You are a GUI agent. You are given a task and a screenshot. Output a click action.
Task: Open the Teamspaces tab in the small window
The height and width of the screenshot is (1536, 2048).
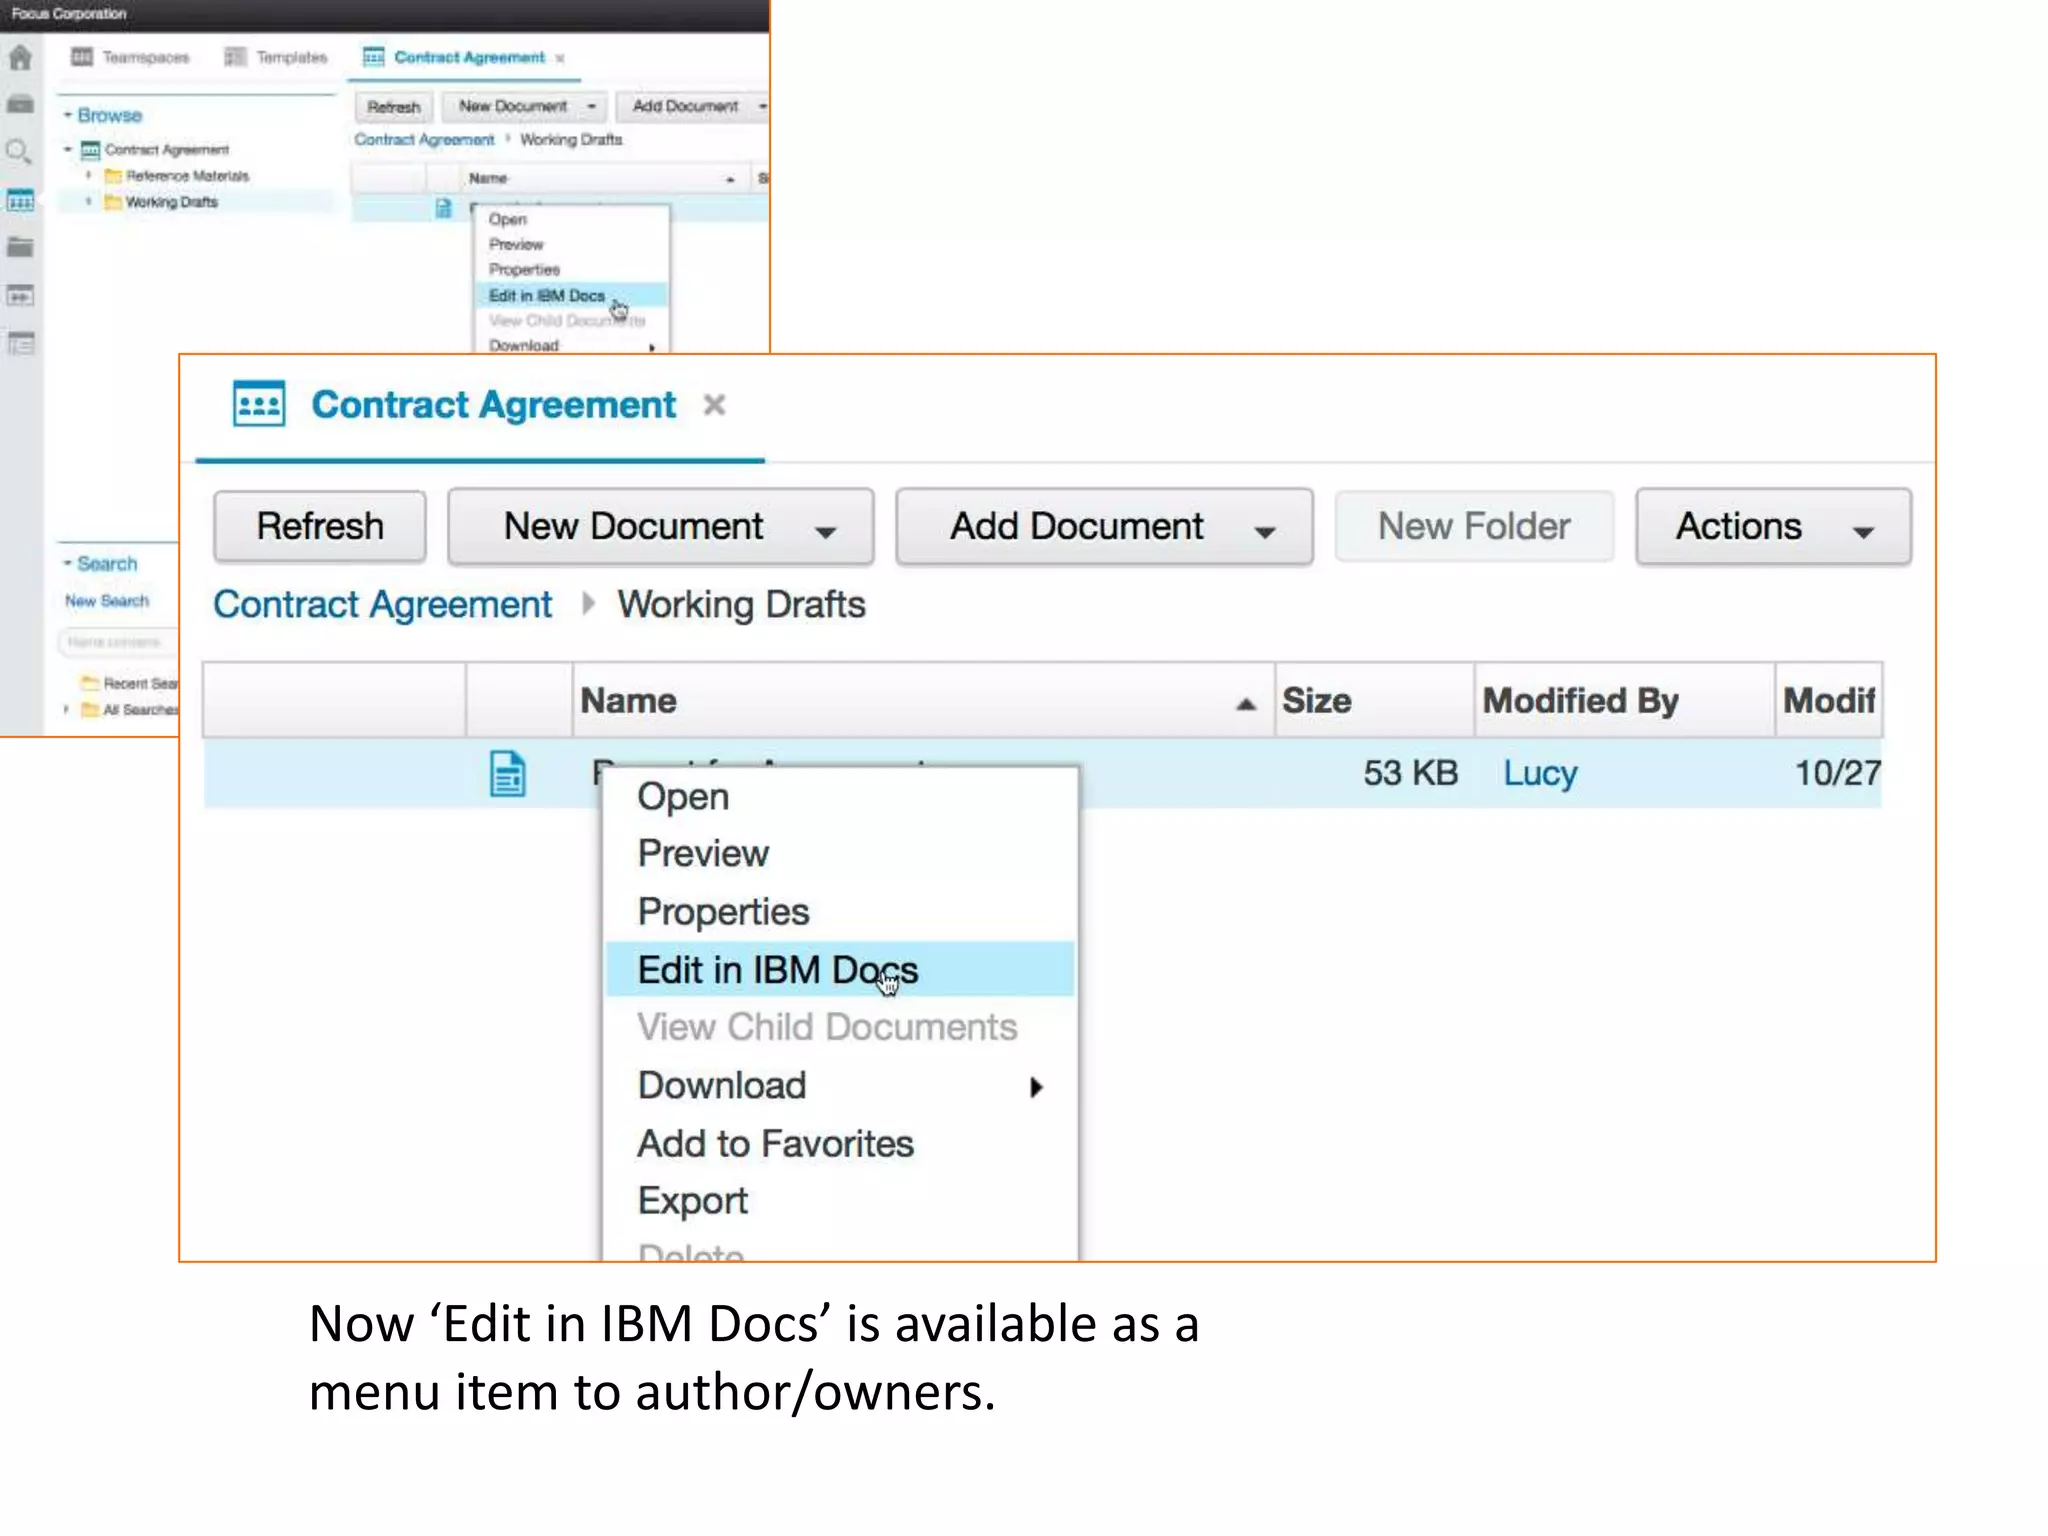pyautogui.click(x=130, y=58)
